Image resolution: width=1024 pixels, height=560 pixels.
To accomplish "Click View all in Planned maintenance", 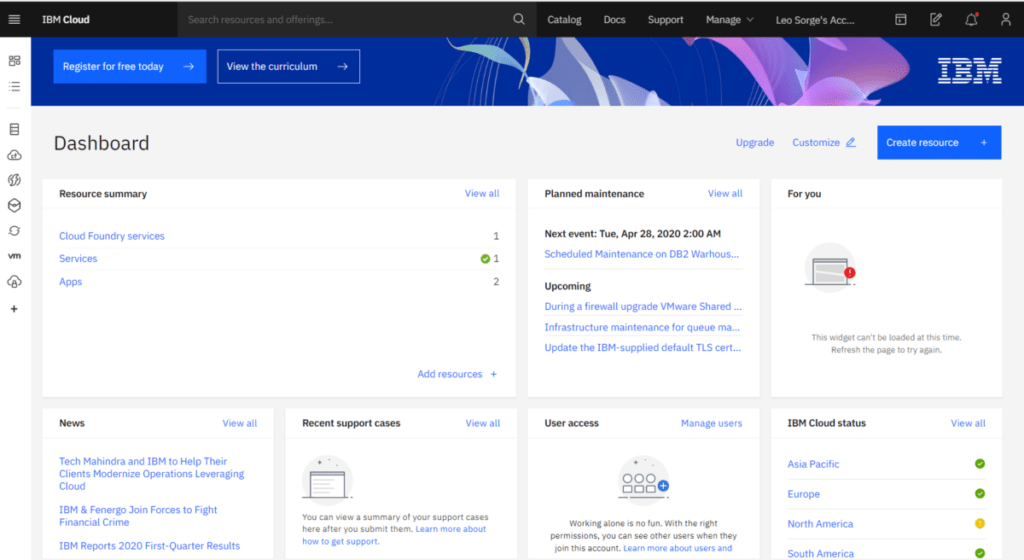I will coord(725,193).
